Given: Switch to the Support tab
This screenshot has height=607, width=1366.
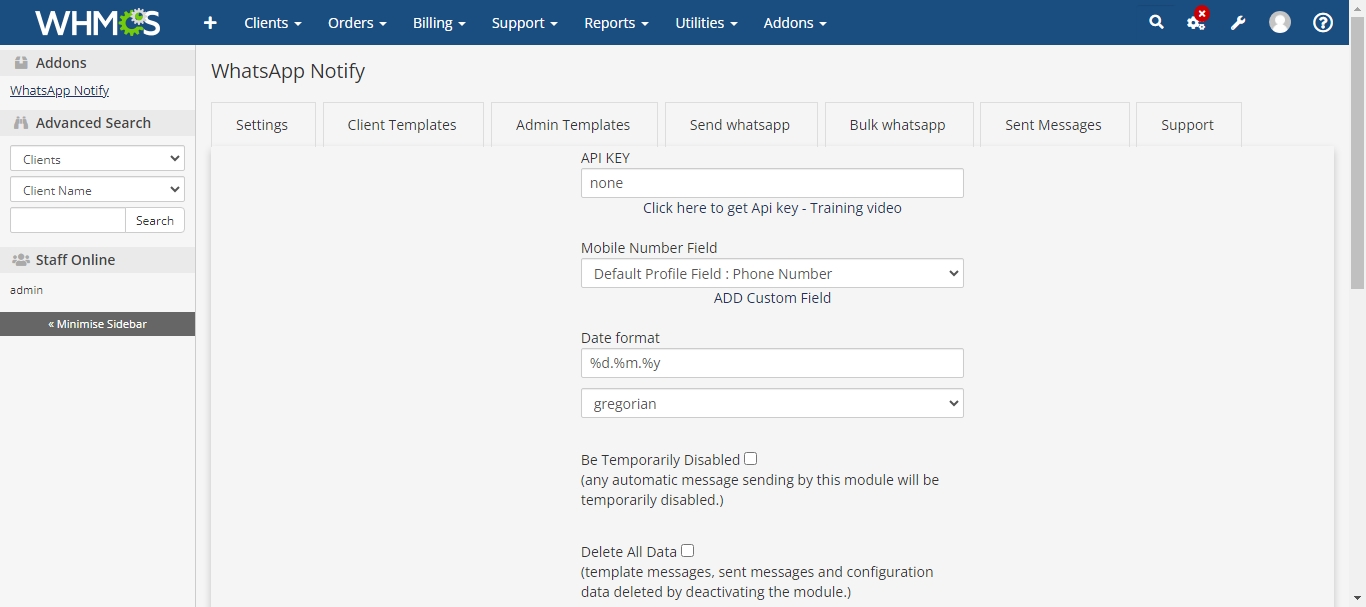Looking at the screenshot, I should click(x=1188, y=125).
